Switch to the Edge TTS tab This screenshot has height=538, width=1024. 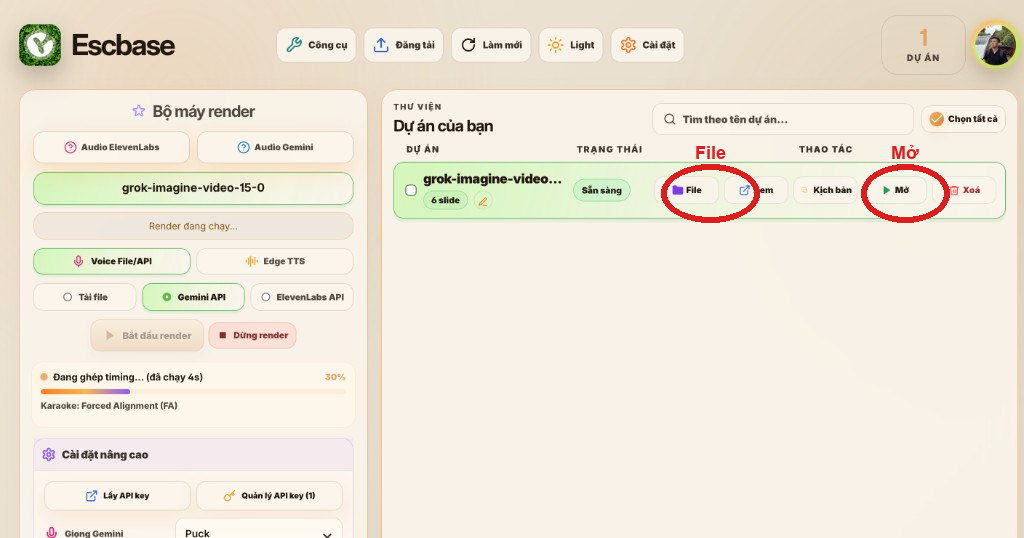(x=275, y=261)
